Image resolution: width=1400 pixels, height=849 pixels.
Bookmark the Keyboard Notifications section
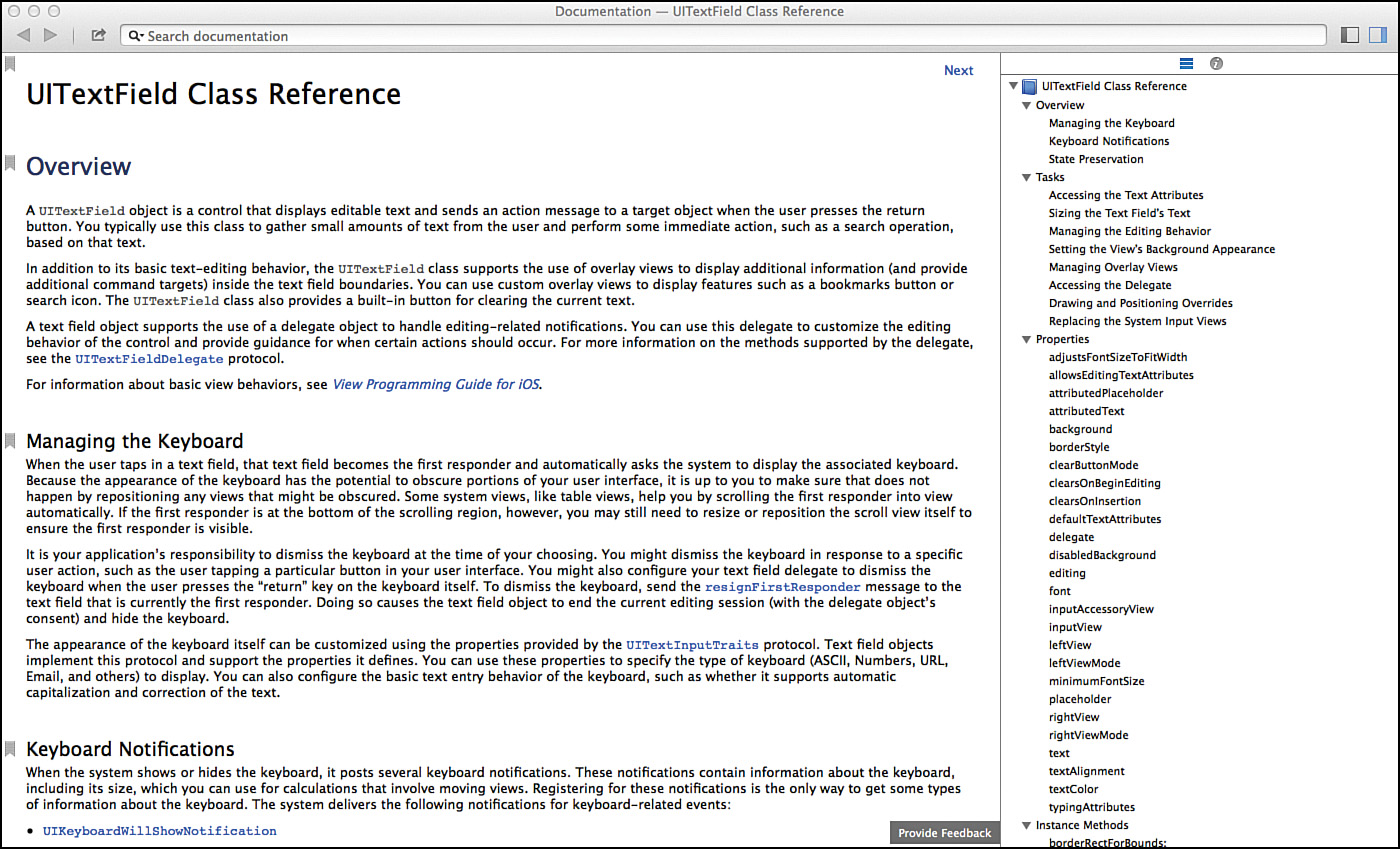10,748
